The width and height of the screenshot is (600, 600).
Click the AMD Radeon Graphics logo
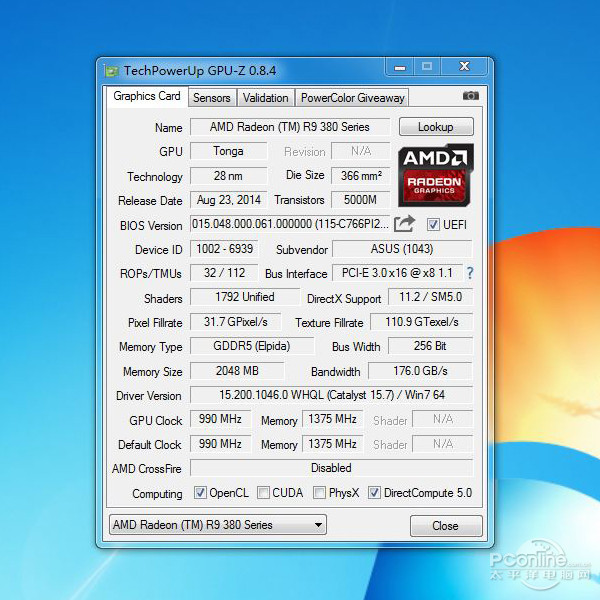click(x=436, y=176)
